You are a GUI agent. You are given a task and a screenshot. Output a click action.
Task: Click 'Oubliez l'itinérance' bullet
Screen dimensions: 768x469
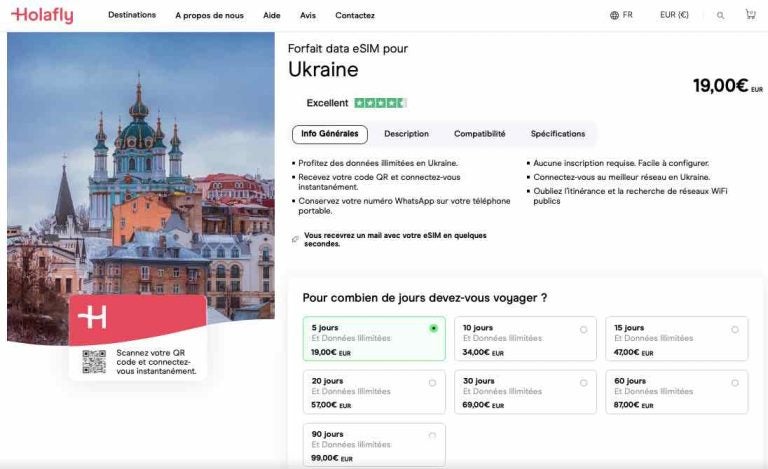point(630,196)
